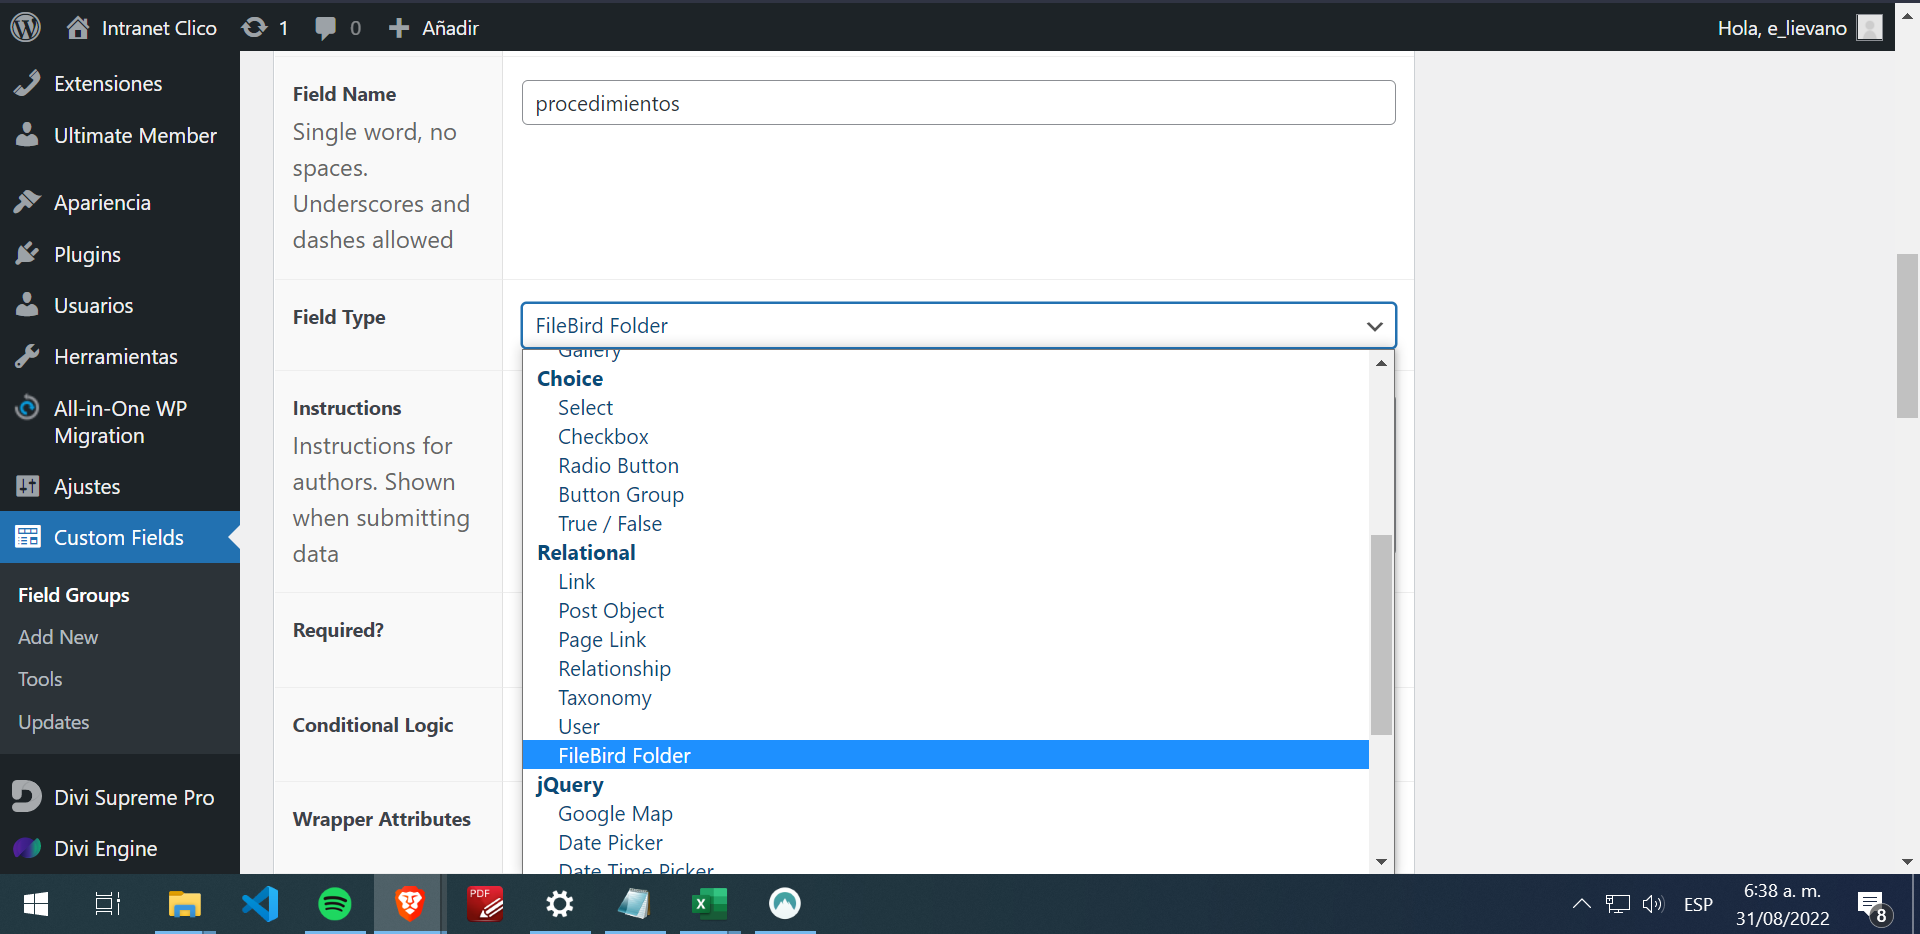
Task: Choose True / False field type
Action: tap(610, 523)
